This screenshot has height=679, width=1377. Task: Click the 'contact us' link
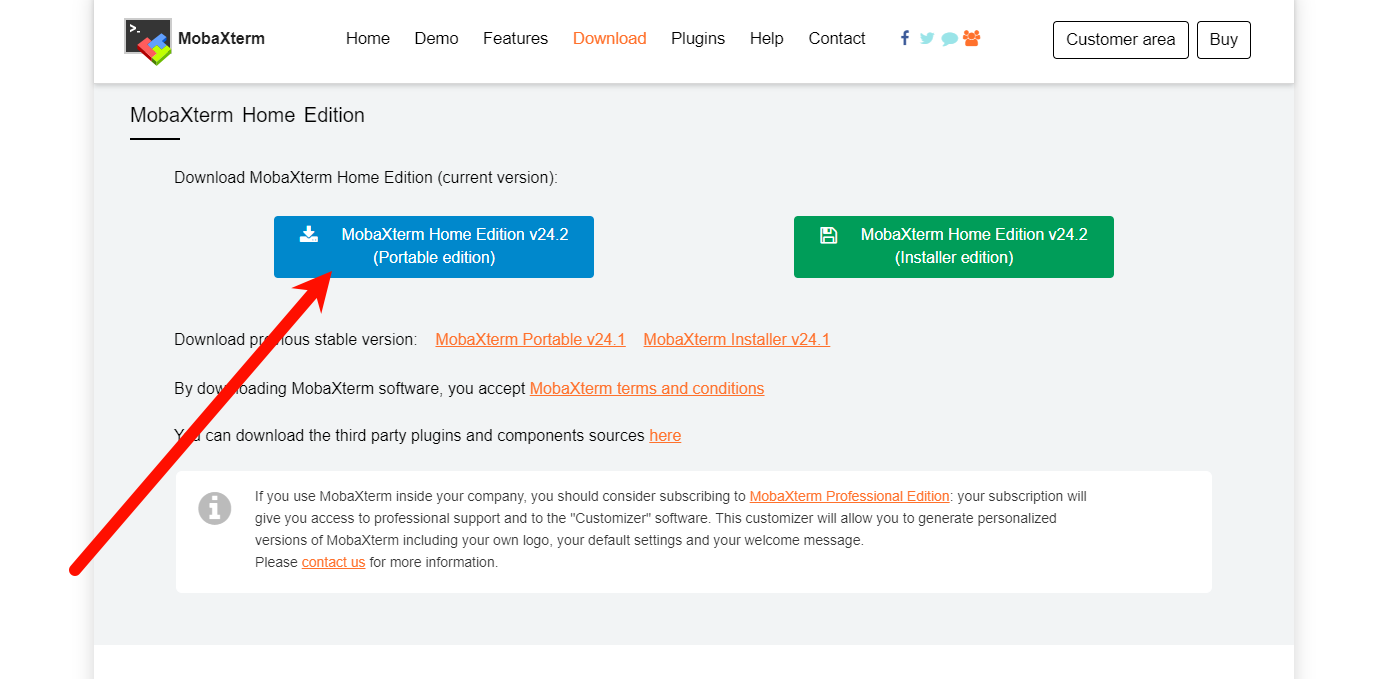pos(334,562)
